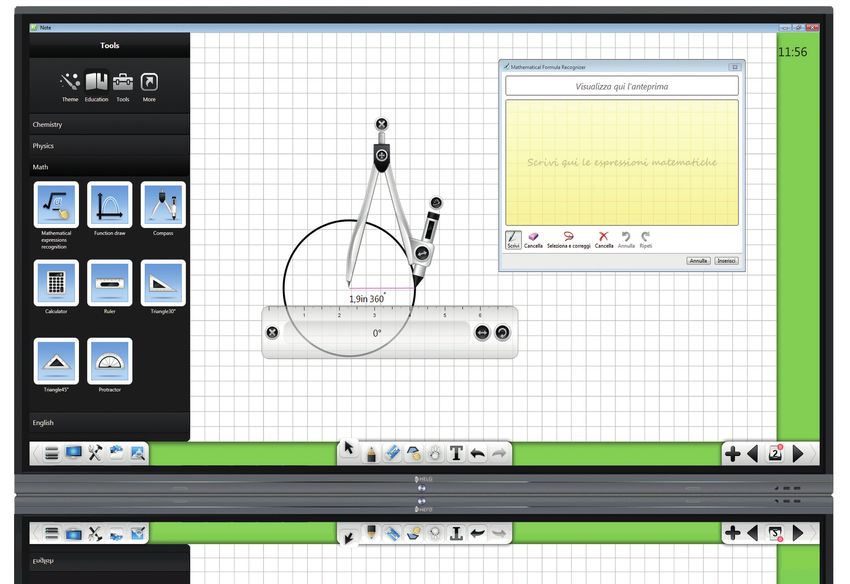The height and width of the screenshot is (584, 850).
Task: Select the tool left of the hand icon
Action: pyautogui.click(x=414, y=453)
